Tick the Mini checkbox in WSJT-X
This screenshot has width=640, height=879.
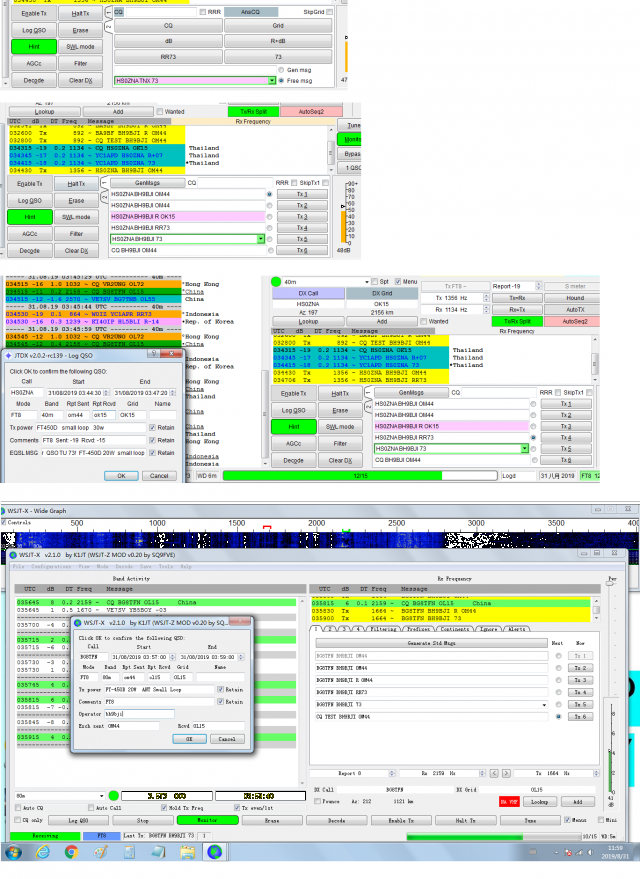(x=601, y=820)
